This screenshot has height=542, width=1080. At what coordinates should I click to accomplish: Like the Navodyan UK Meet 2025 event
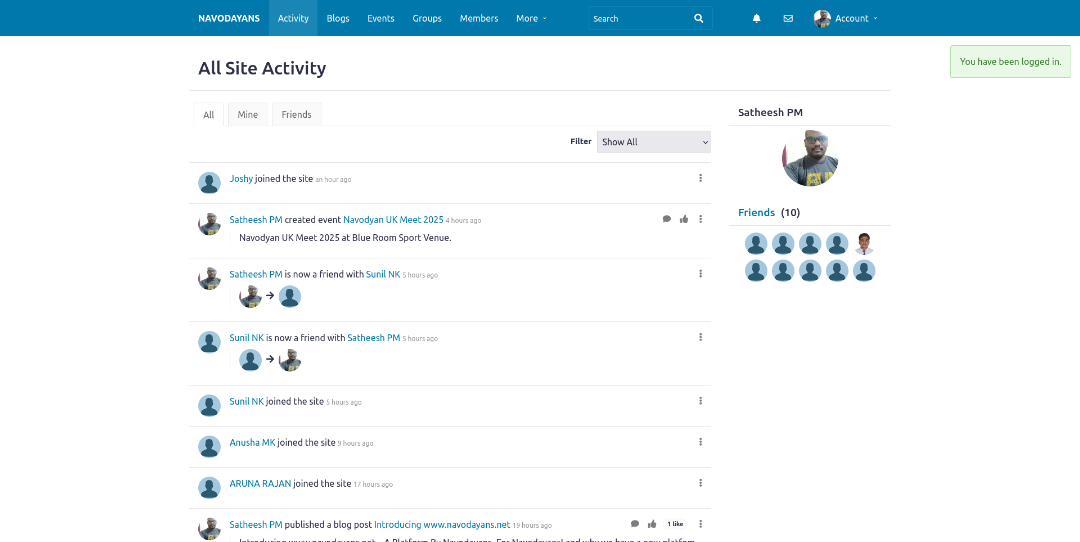(x=684, y=219)
